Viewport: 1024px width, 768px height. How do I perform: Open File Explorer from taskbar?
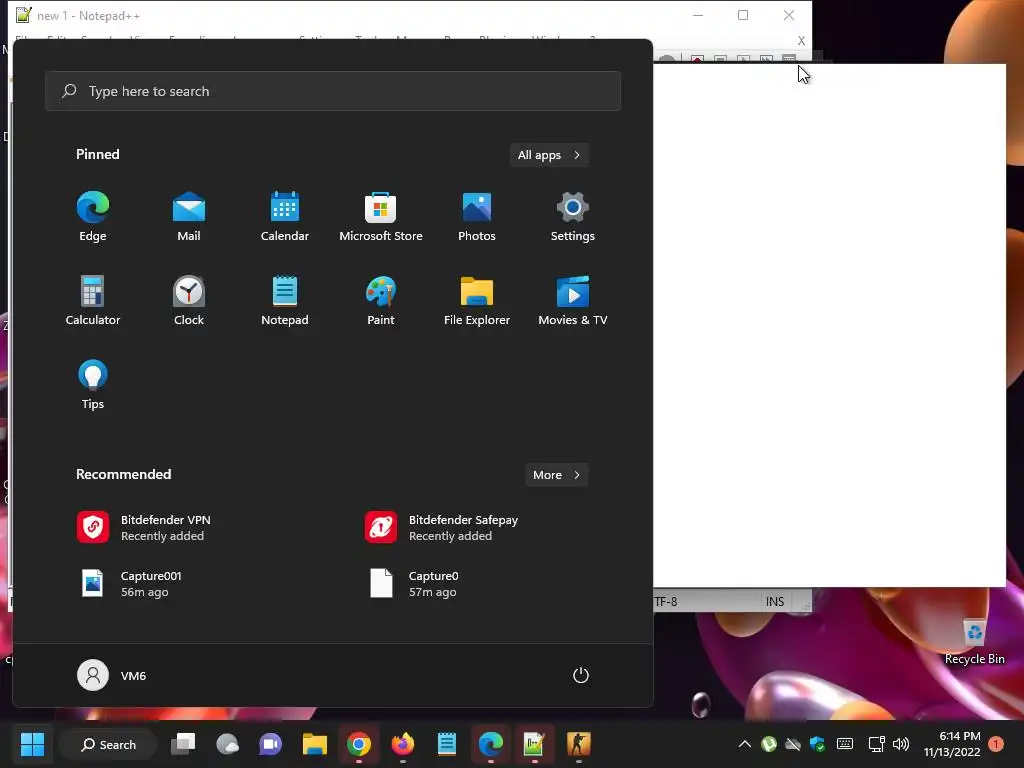[315, 744]
